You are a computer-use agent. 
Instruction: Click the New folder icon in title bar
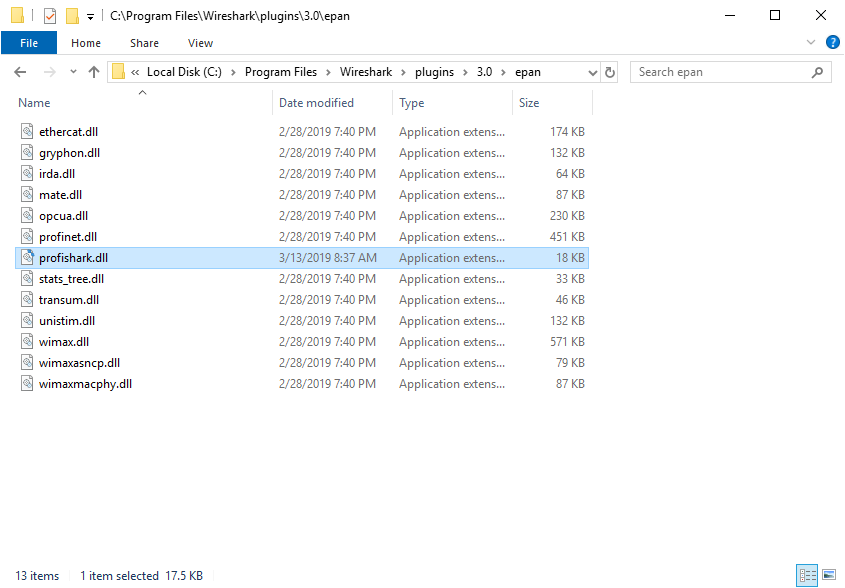tap(72, 16)
